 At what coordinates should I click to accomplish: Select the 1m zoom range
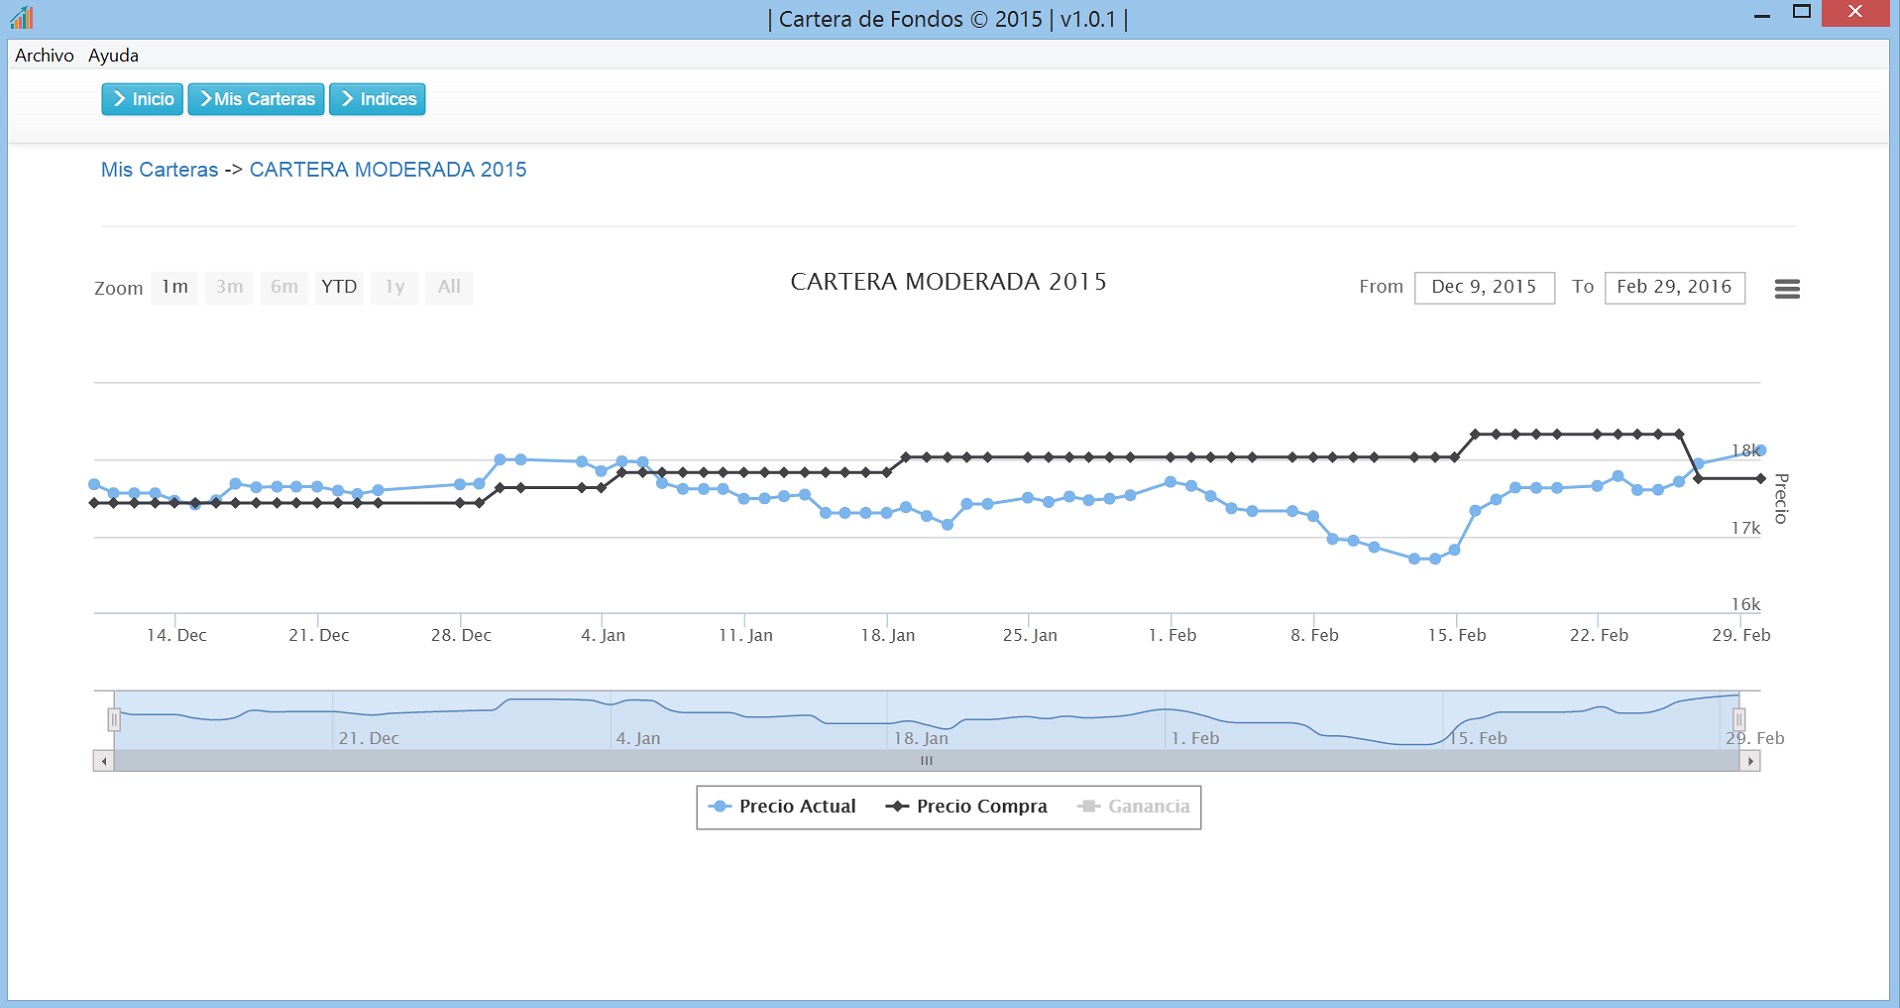(x=175, y=287)
